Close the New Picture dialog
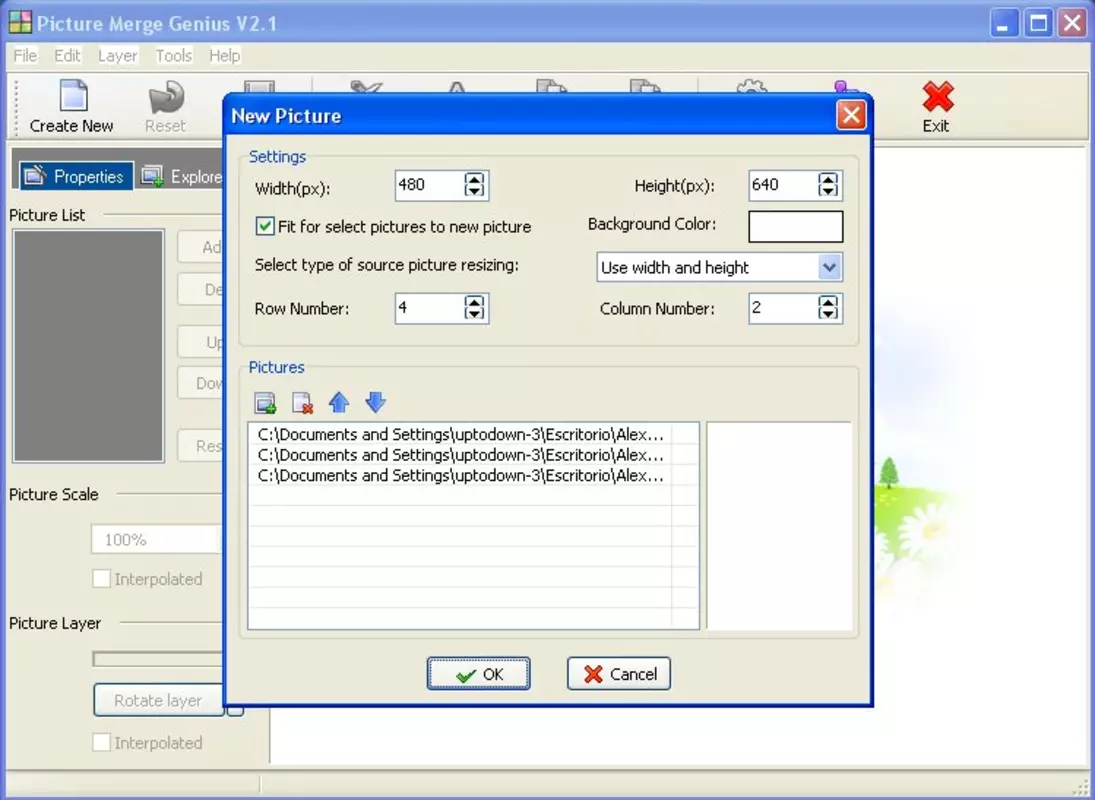Image resolution: width=1095 pixels, height=800 pixels. 851,115
